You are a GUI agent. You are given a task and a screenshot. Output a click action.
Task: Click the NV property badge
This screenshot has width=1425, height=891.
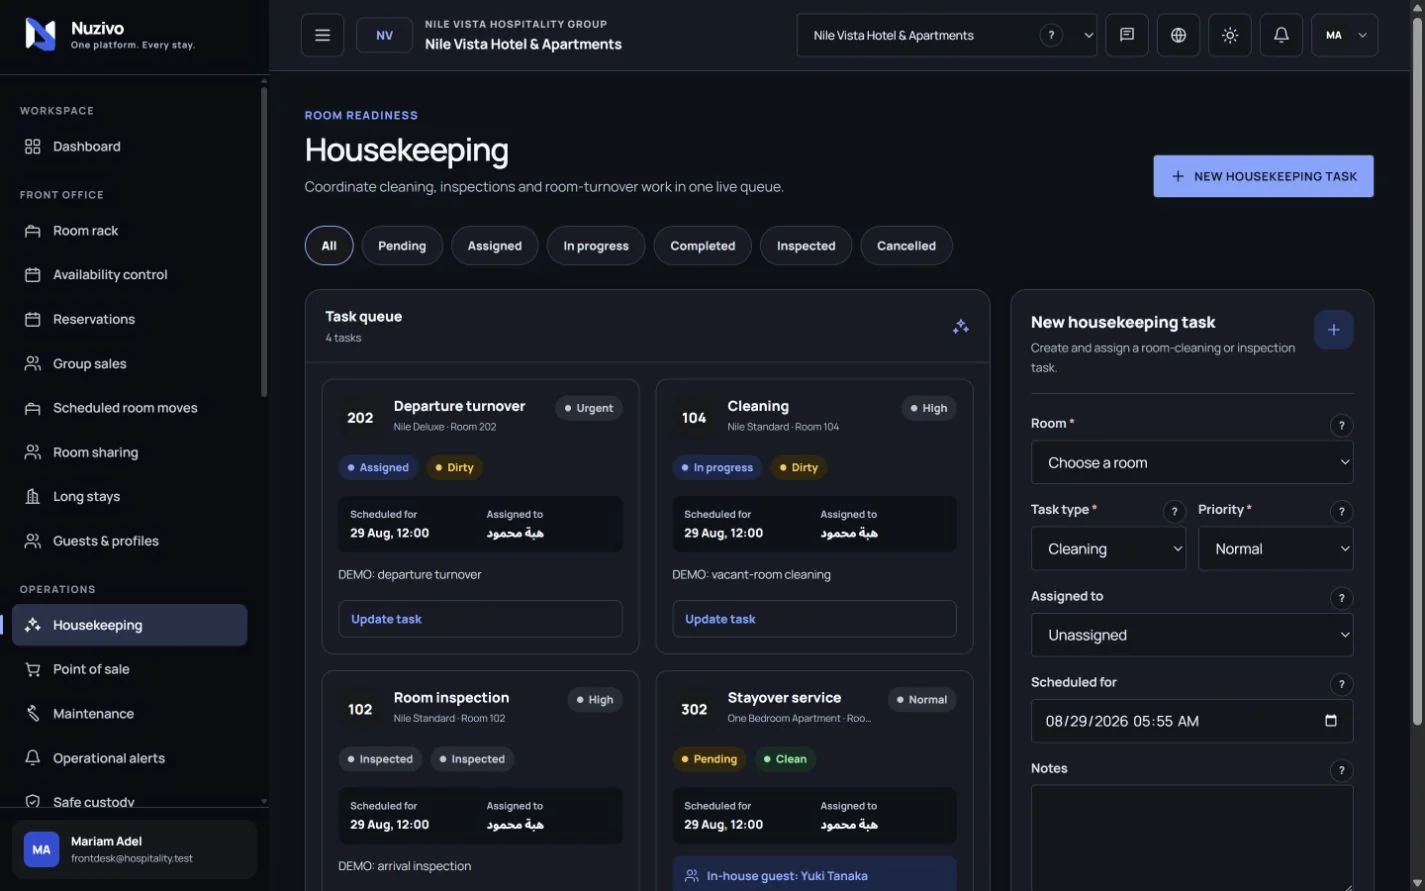click(x=384, y=35)
